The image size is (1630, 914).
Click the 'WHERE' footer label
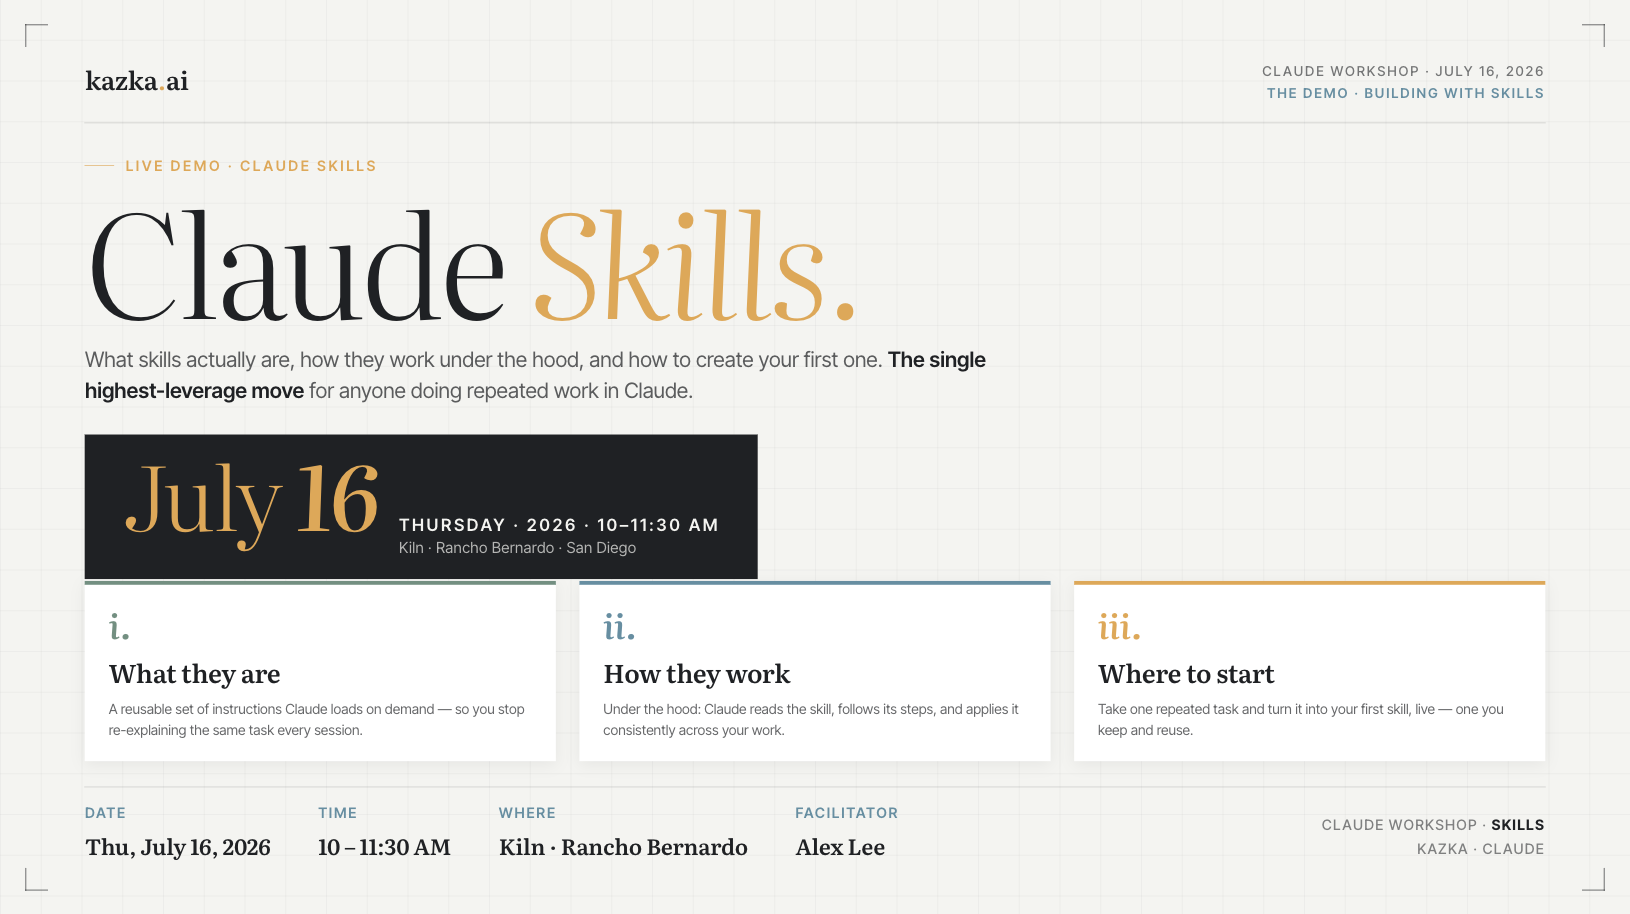pos(527,813)
